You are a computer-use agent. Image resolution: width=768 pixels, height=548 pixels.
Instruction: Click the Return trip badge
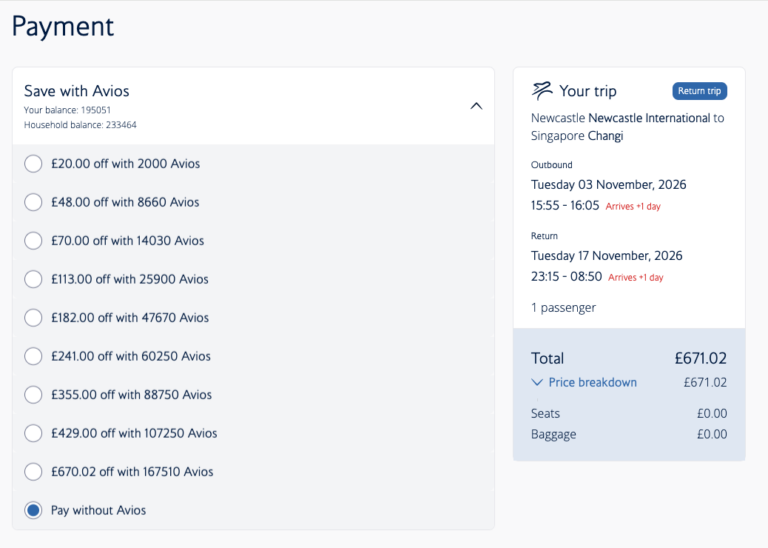tap(699, 91)
